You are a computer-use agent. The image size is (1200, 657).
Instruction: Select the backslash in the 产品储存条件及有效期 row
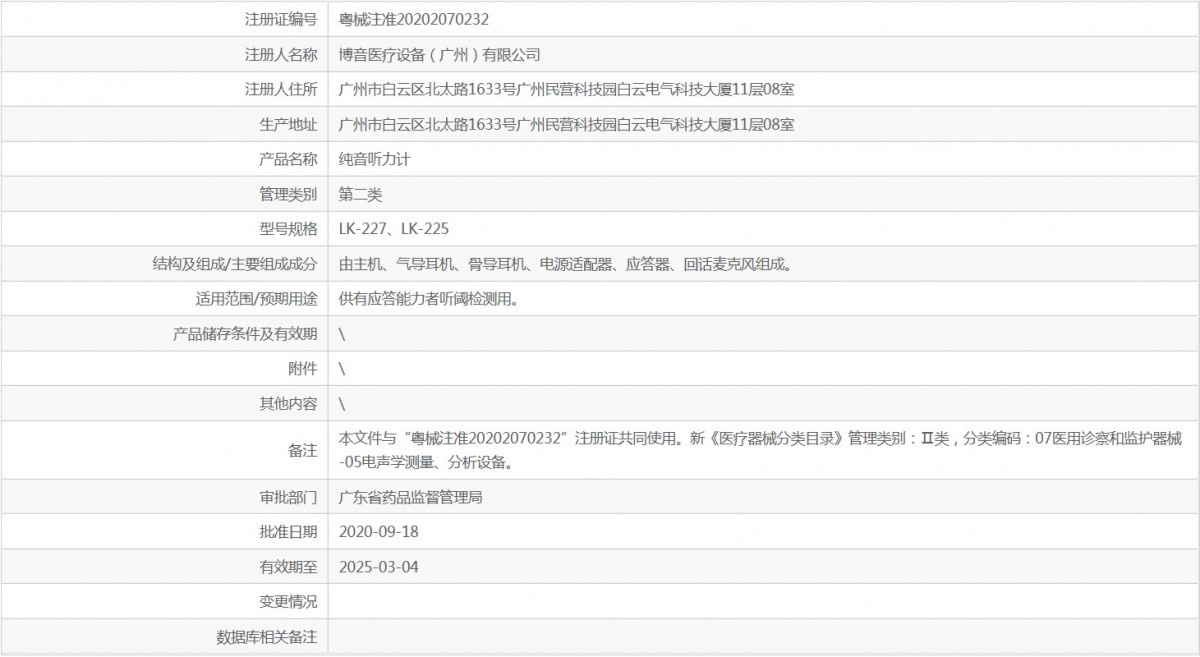(342, 334)
